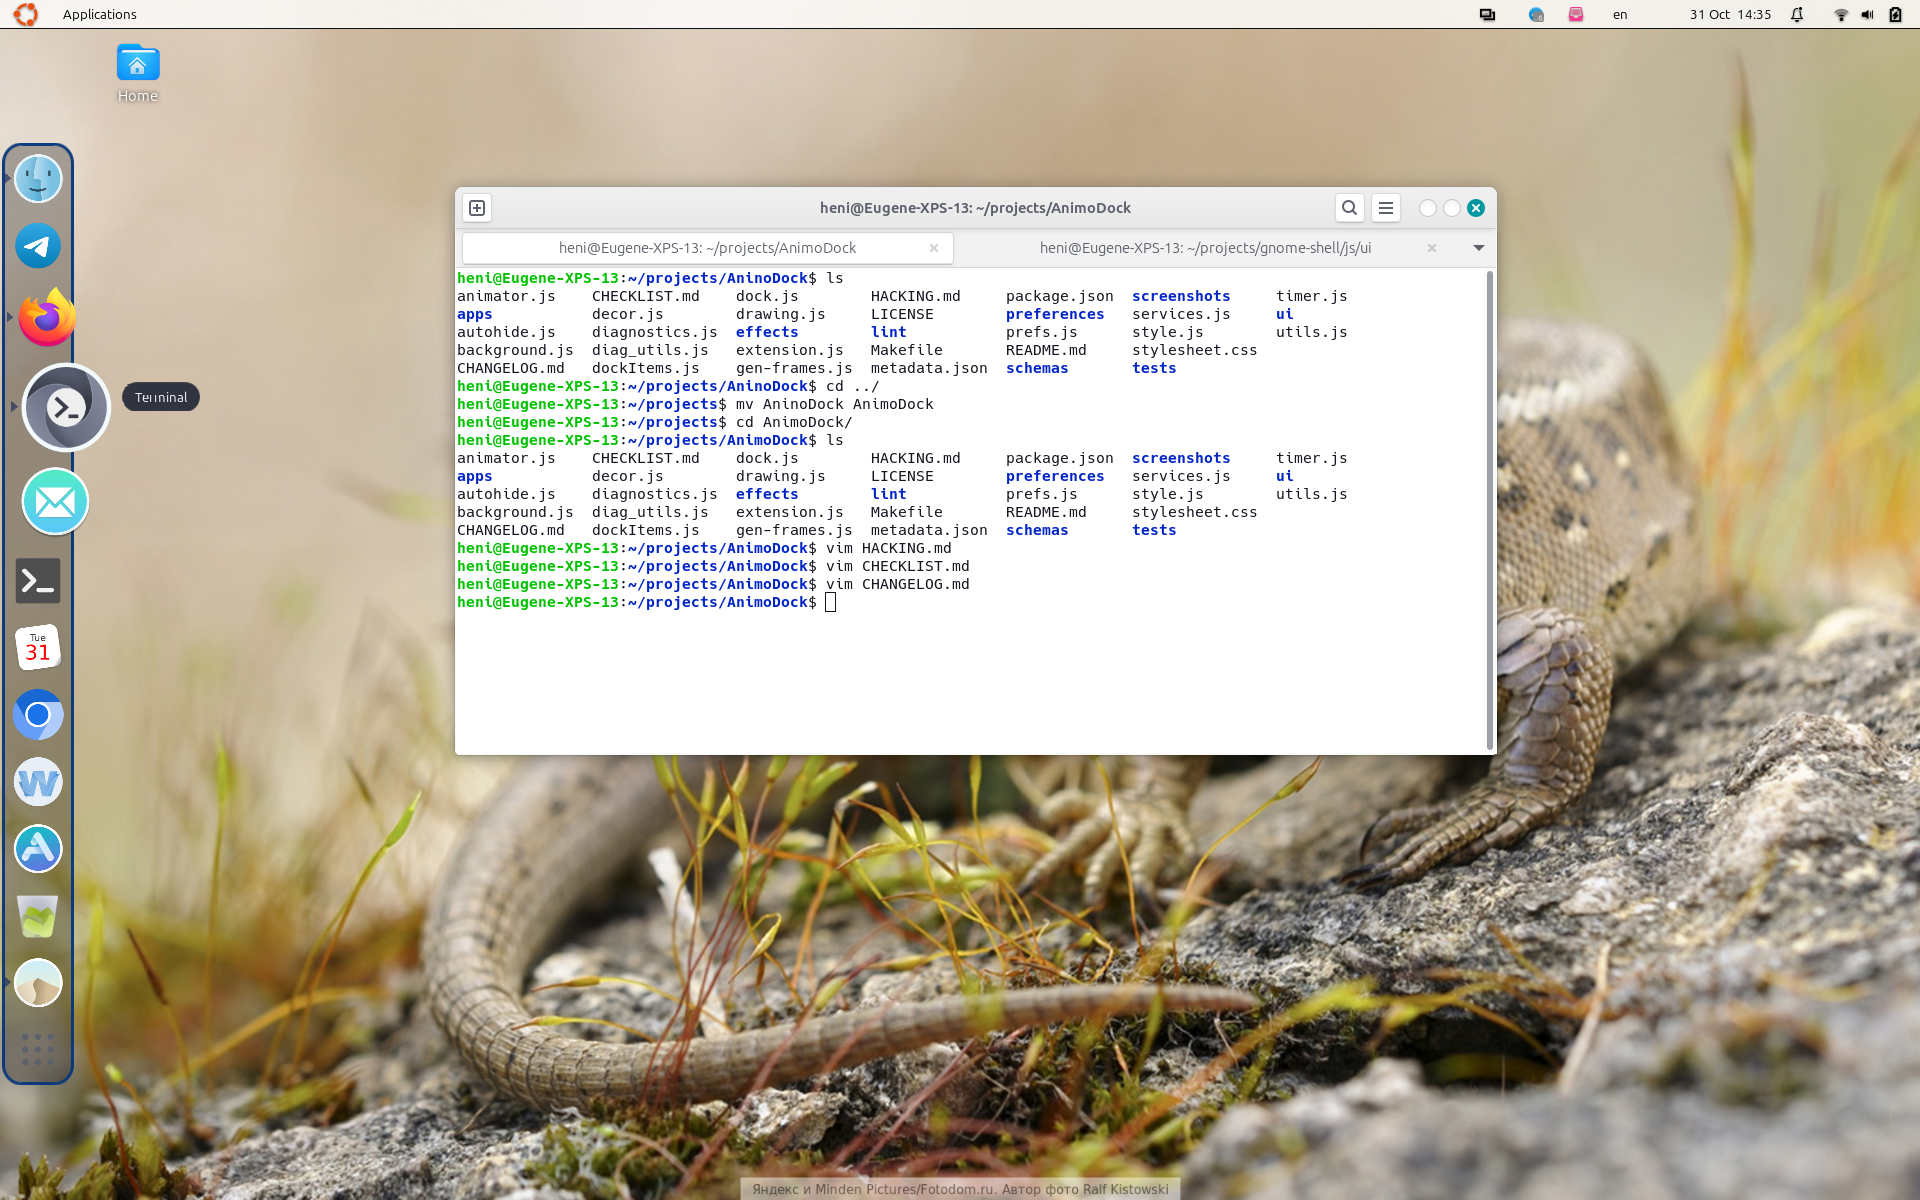Switch to the gnome-shell/js/ui tab
Viewport: 1920px width, 1200px height.
pyautogui.click(x=1204, y=248)
